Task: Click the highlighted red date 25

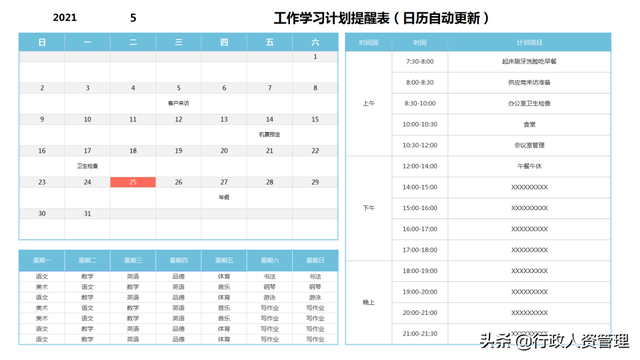Action: click(x=133, y=182)
